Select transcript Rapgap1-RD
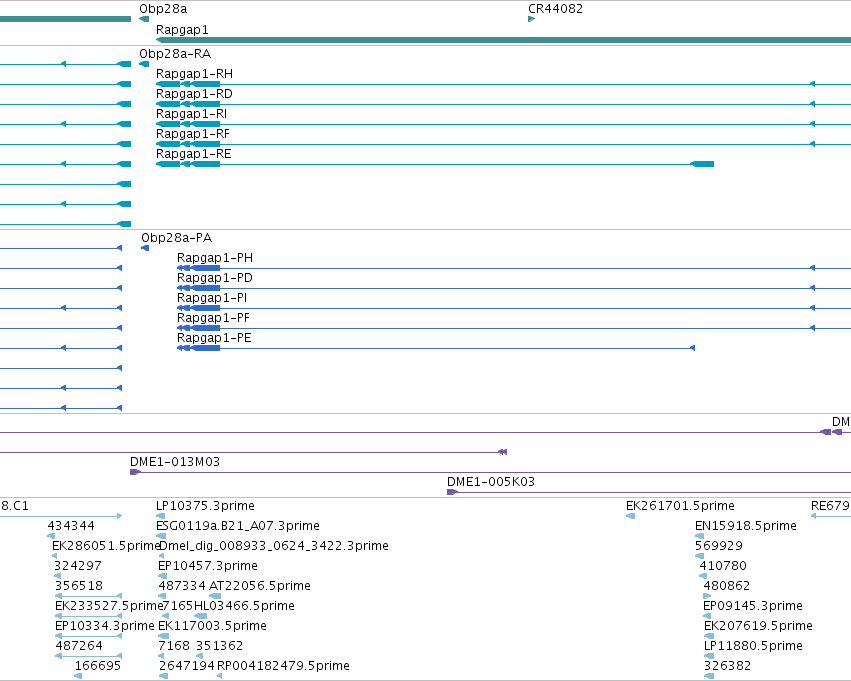 pyautogui.click(x=194, y=94)
